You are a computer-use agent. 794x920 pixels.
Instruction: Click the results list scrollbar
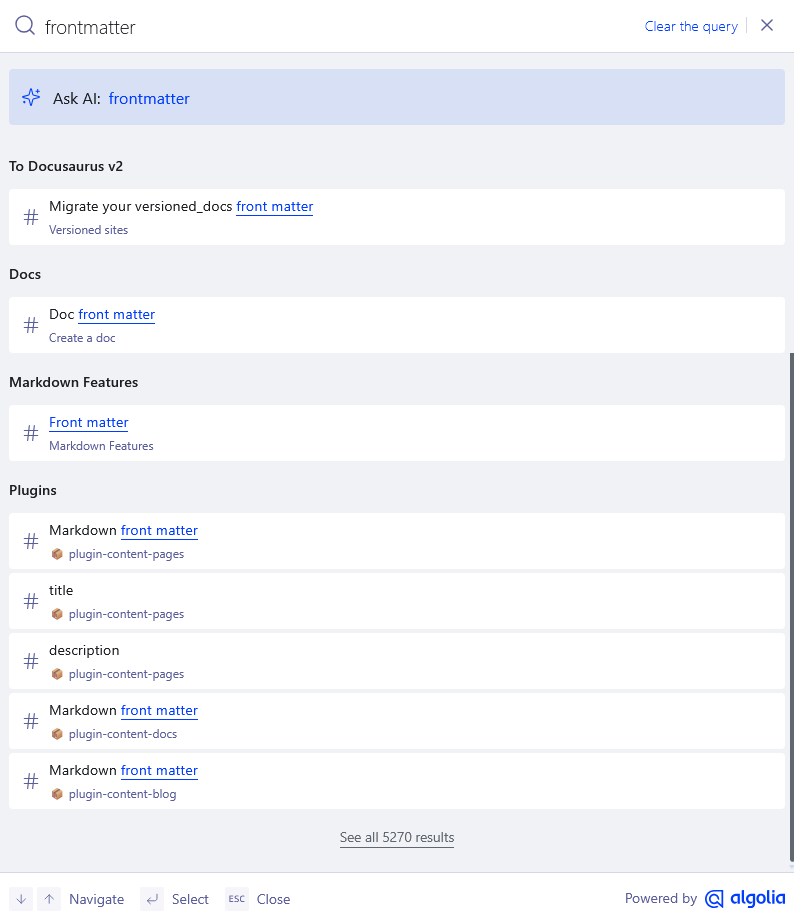coord(790,600)
